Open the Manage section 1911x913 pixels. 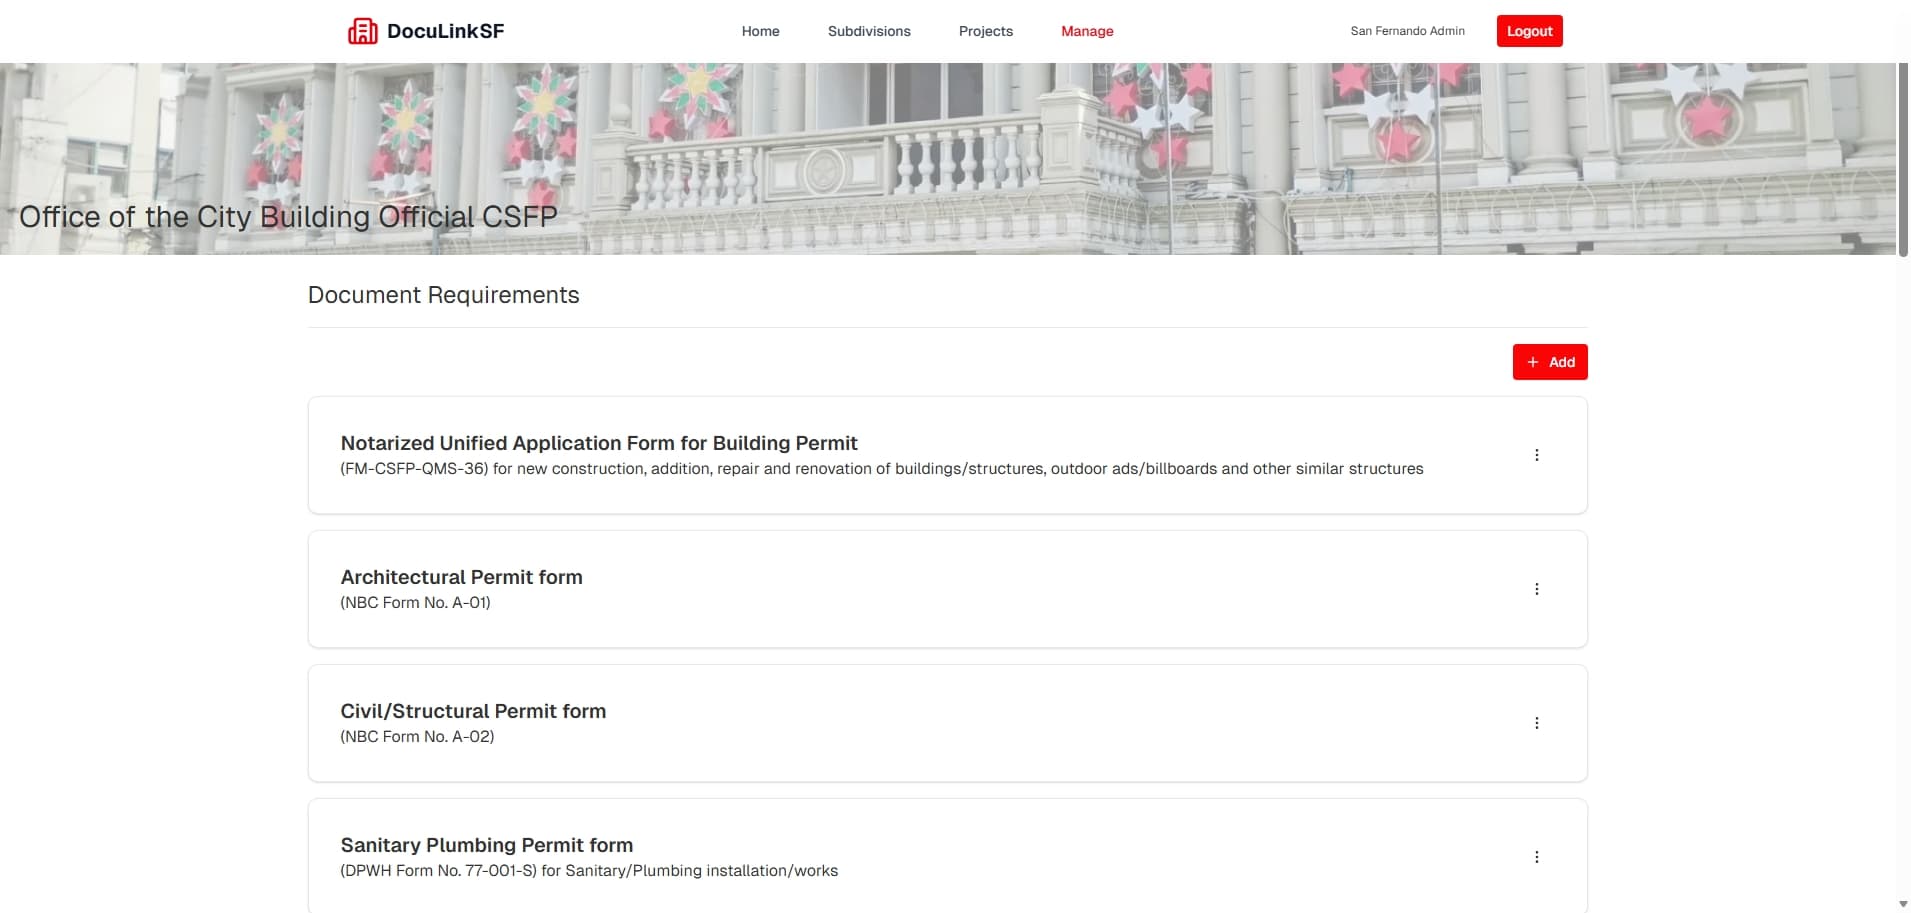(x=1087, y=31)
